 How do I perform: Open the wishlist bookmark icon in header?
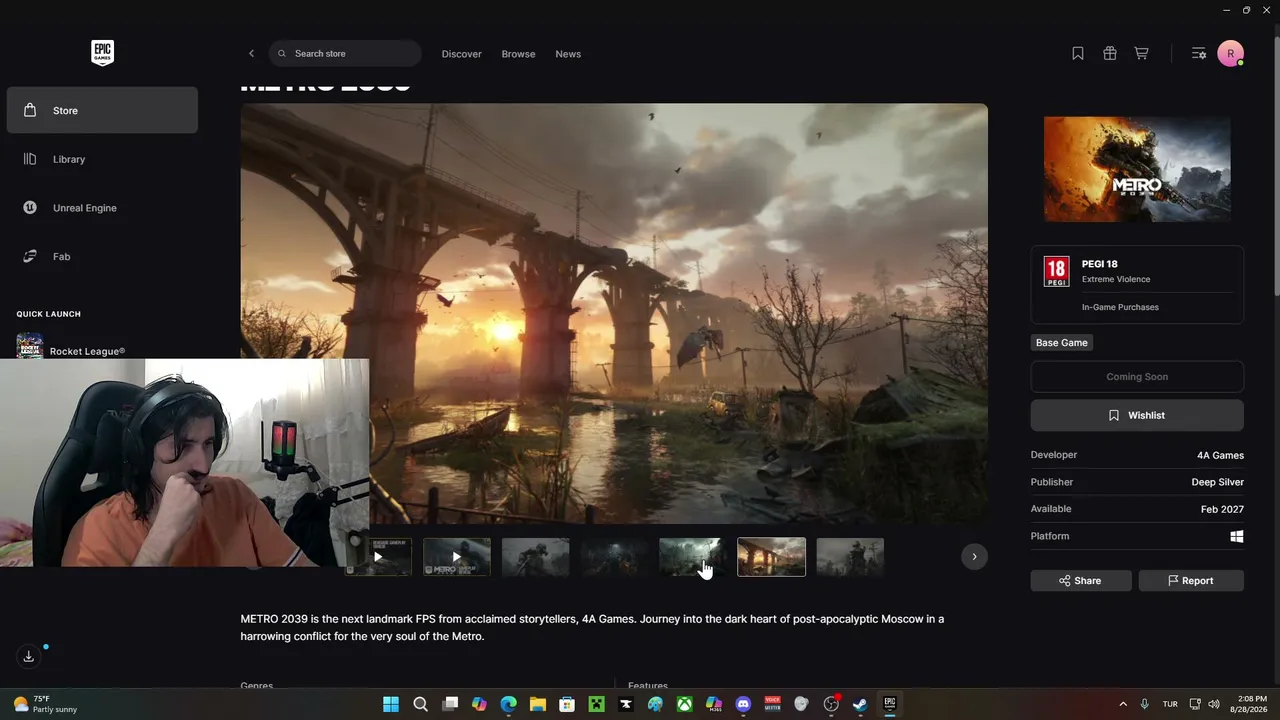click(1078, 54)
